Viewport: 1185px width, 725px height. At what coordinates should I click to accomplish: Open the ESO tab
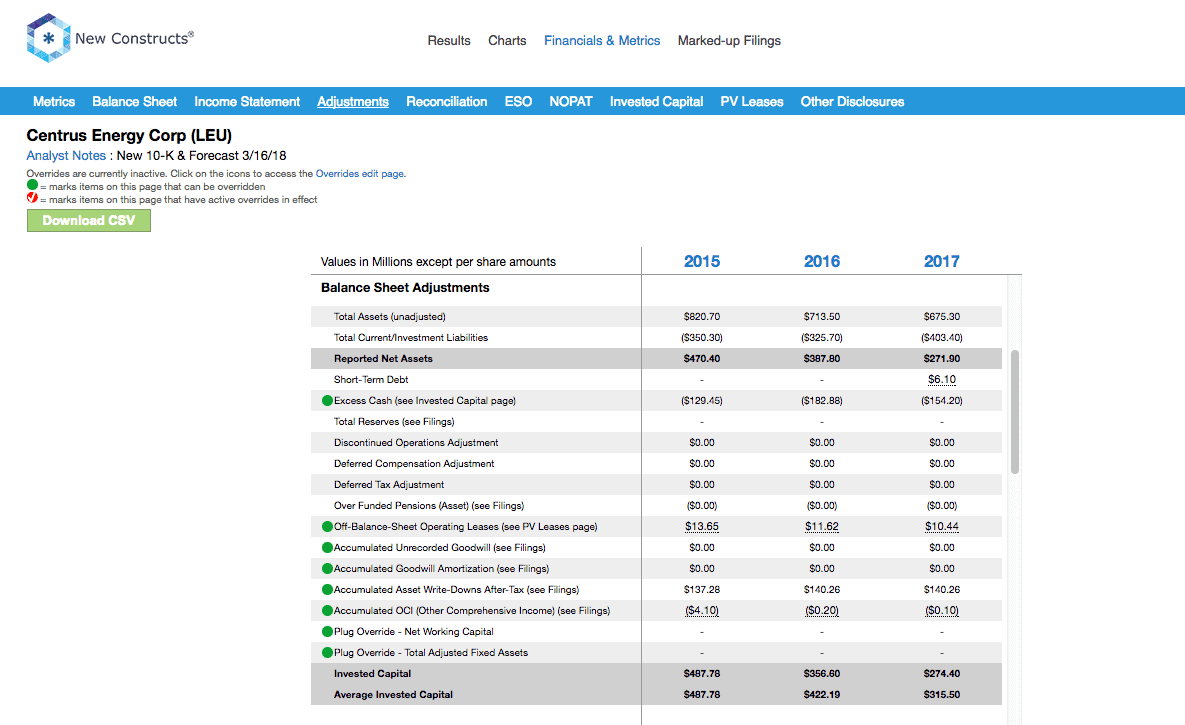coord(518,101)
